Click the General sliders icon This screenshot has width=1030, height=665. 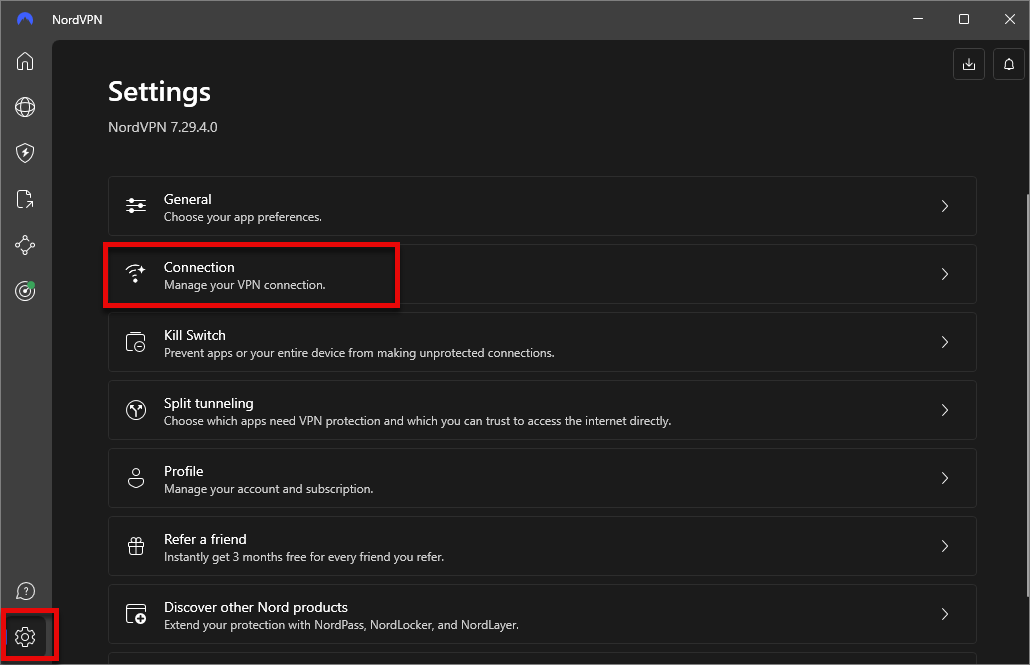pyautogui.click(x=136, y=206)
